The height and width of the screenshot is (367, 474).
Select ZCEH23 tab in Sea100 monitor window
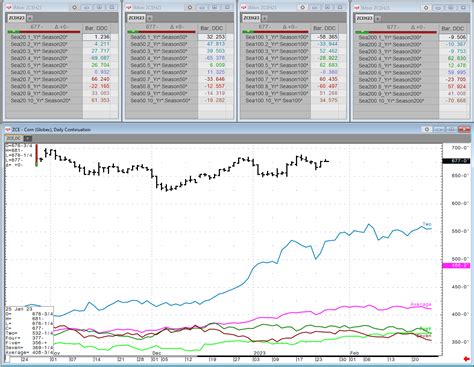point(251,18)
